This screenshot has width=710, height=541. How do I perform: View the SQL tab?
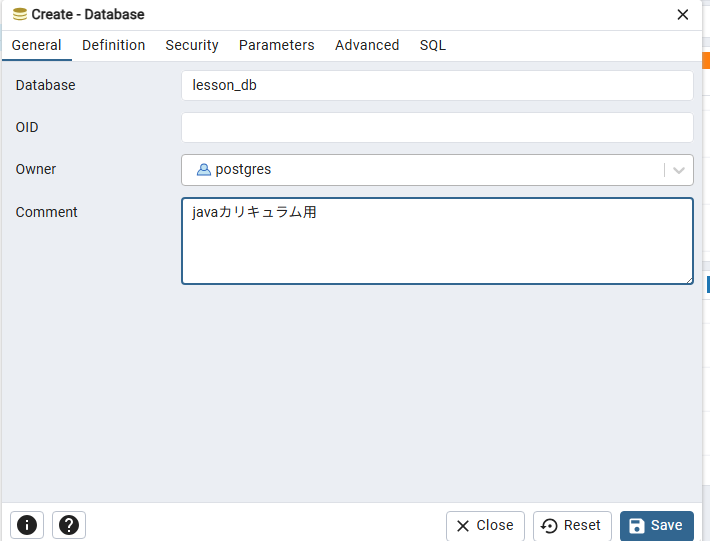[433, 45]
